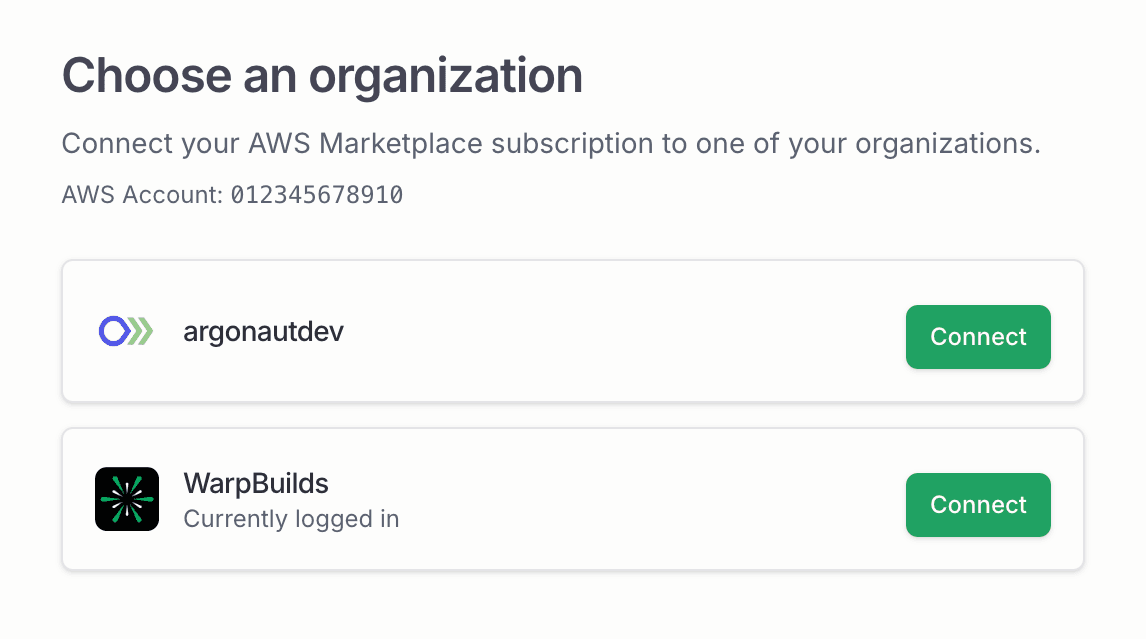Click the green chevrons in argonautdev's logo
The height and width of the screenshot is (639, 1146).
tap(141, 328)
